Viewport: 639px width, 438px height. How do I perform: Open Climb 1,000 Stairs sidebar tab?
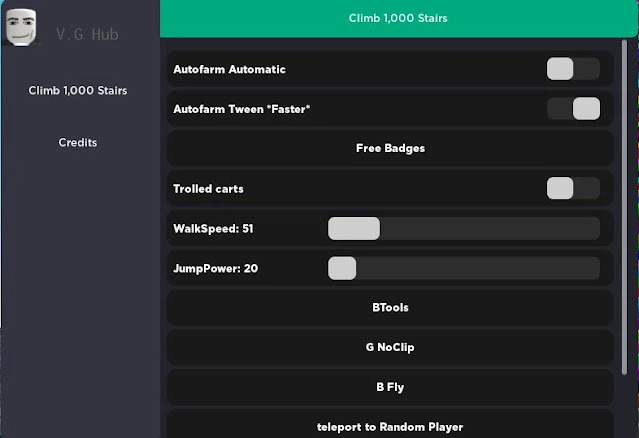[x=77, y=90]
